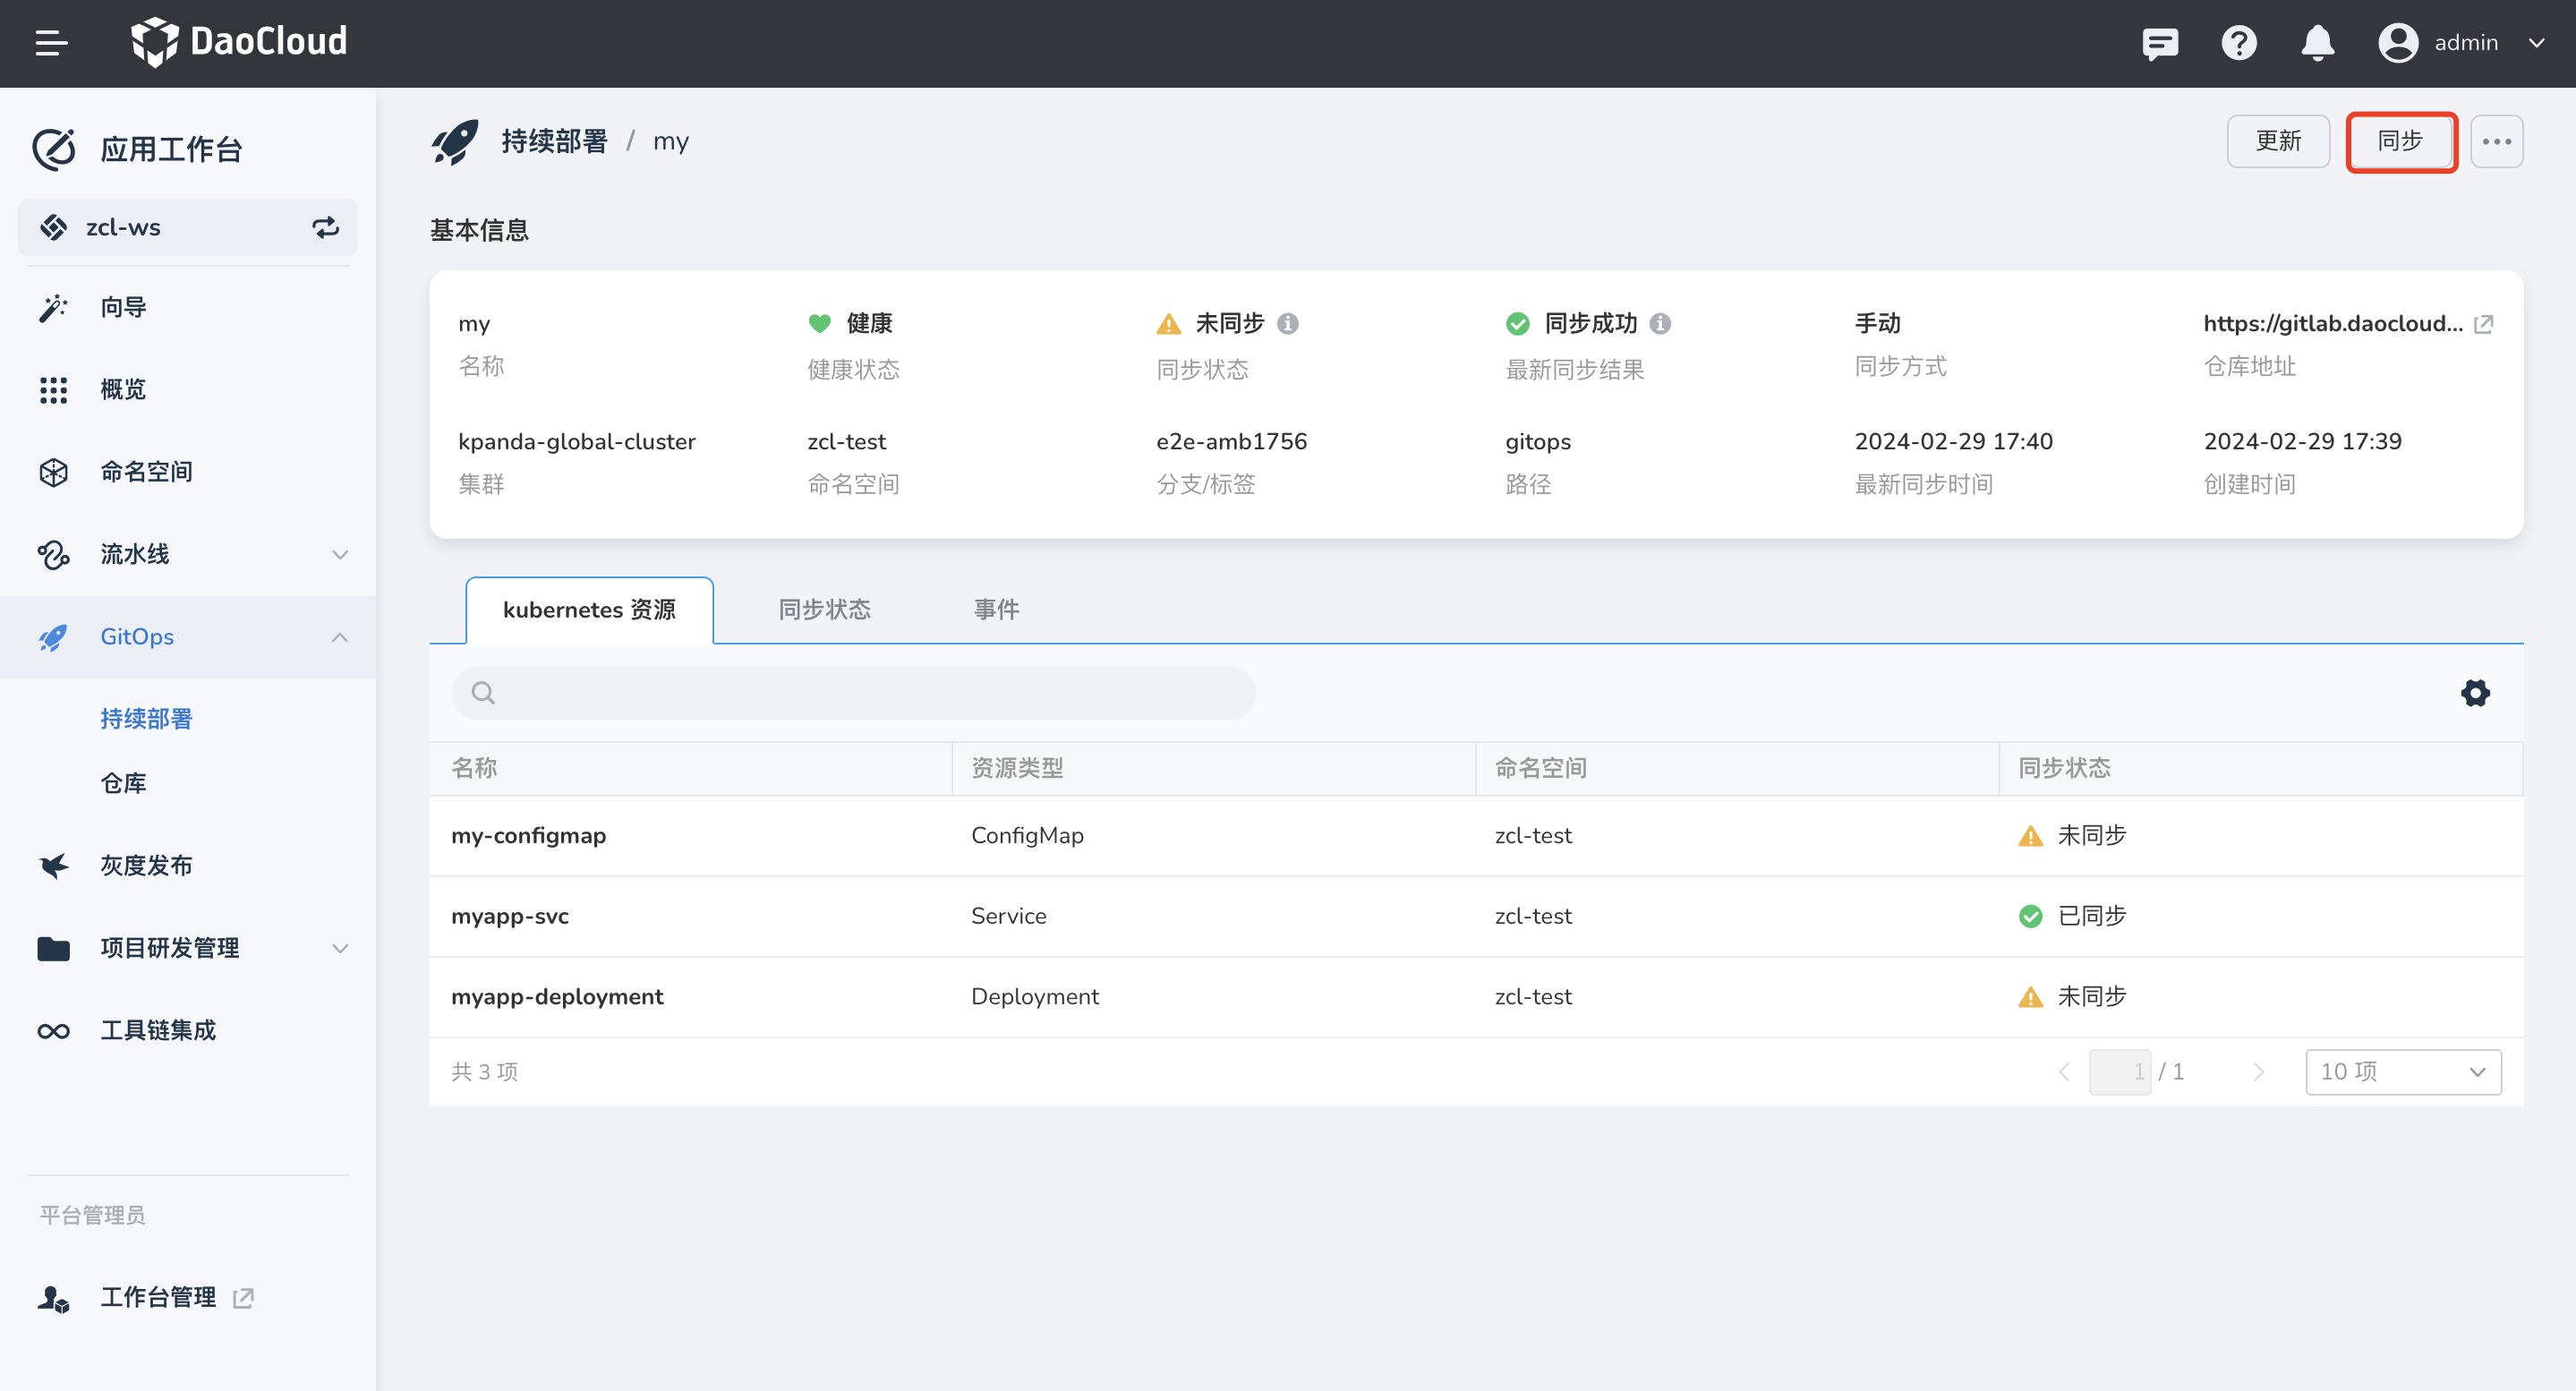Open the 10 项 page size dropdown
This screenshot has width=2576, height=1391.
click(2402, 1072)
